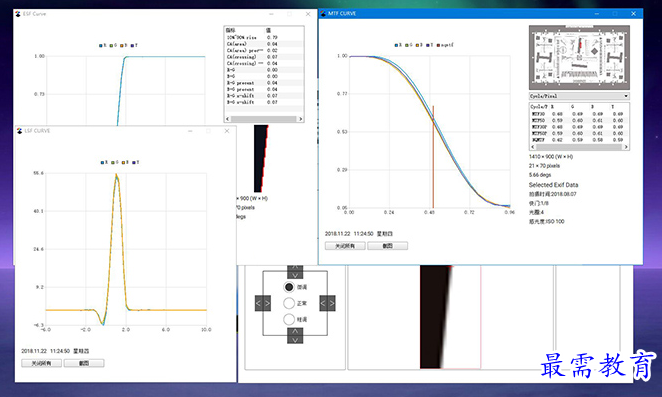Image resolution: width=662 pixels, height=397 pixels.
Task: Toggle Y series in MTF chart legend
Action: pos(429,45)
